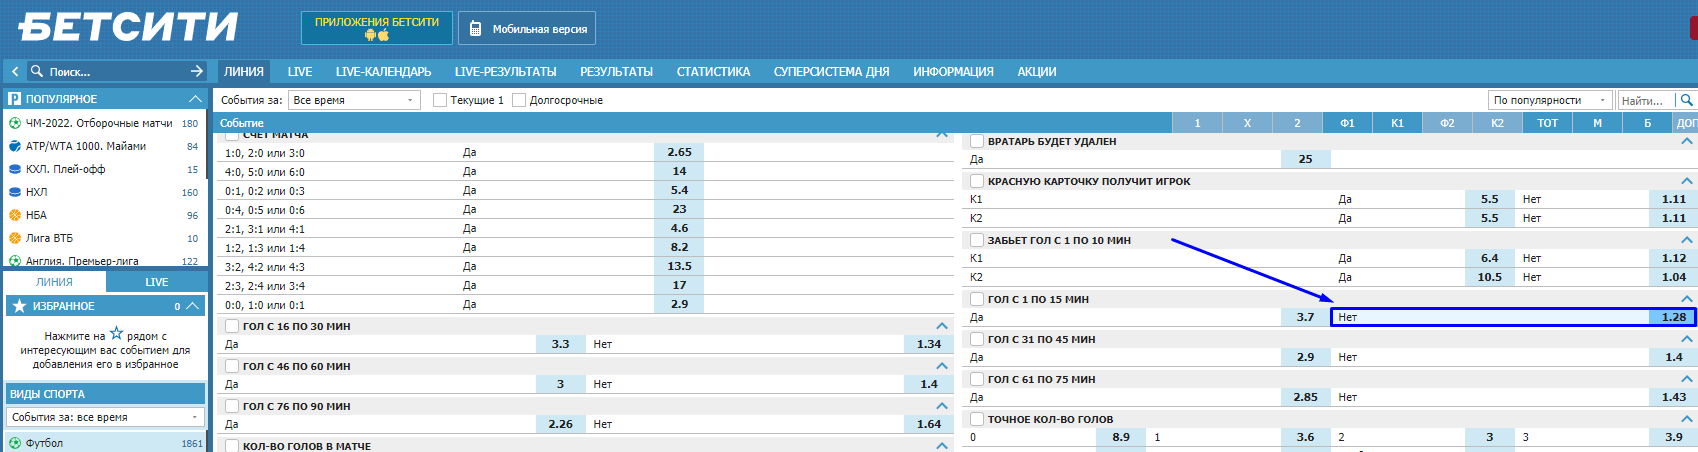Open the LIVE-РЕЗУЛЬТАТЫ menu item

coord(505,71)
